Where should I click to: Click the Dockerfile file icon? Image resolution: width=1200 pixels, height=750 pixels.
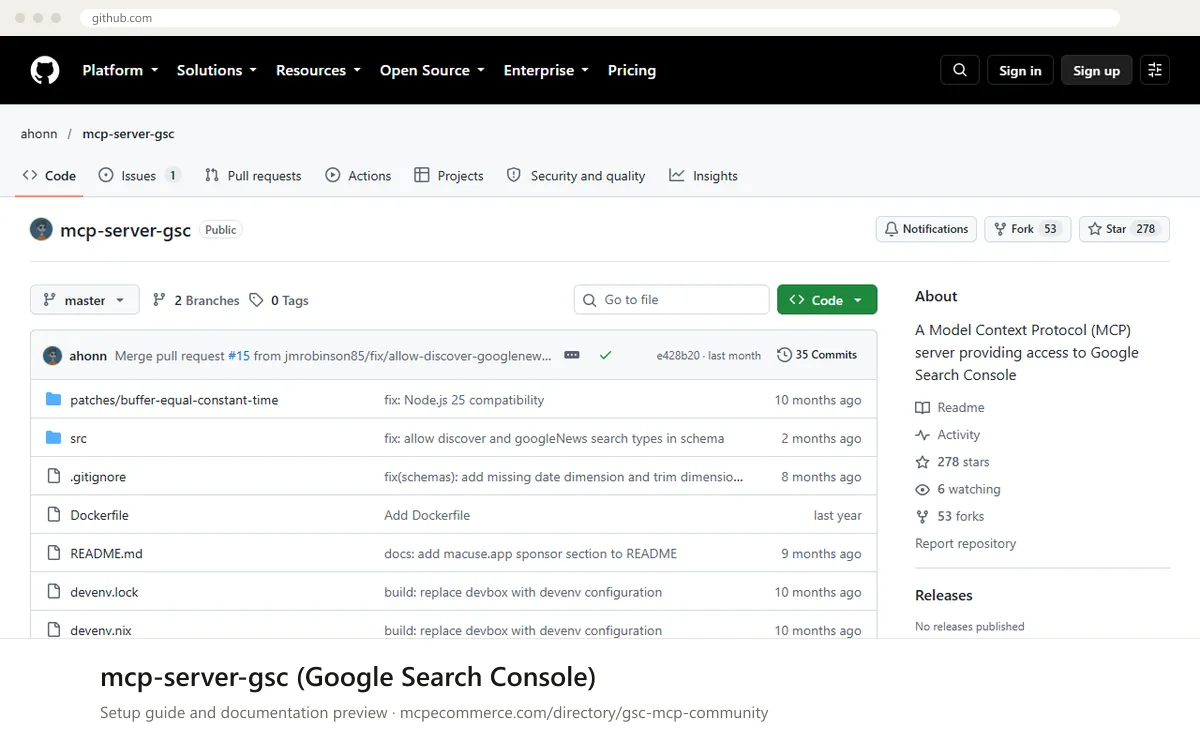click(54, 515)
